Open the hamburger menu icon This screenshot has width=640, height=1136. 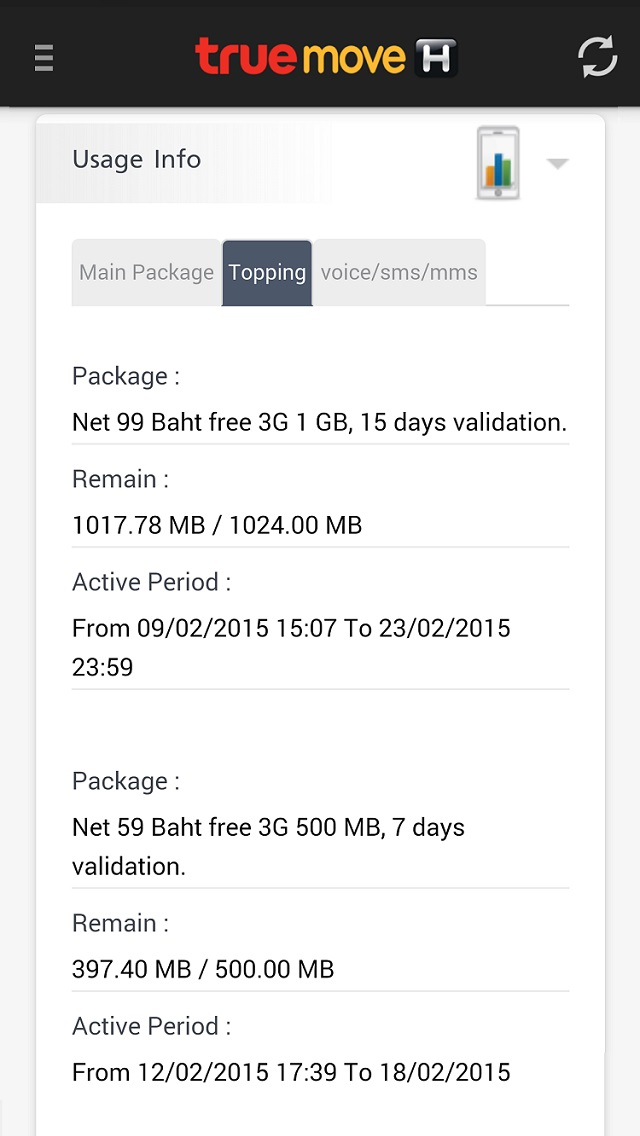[44, 58]
